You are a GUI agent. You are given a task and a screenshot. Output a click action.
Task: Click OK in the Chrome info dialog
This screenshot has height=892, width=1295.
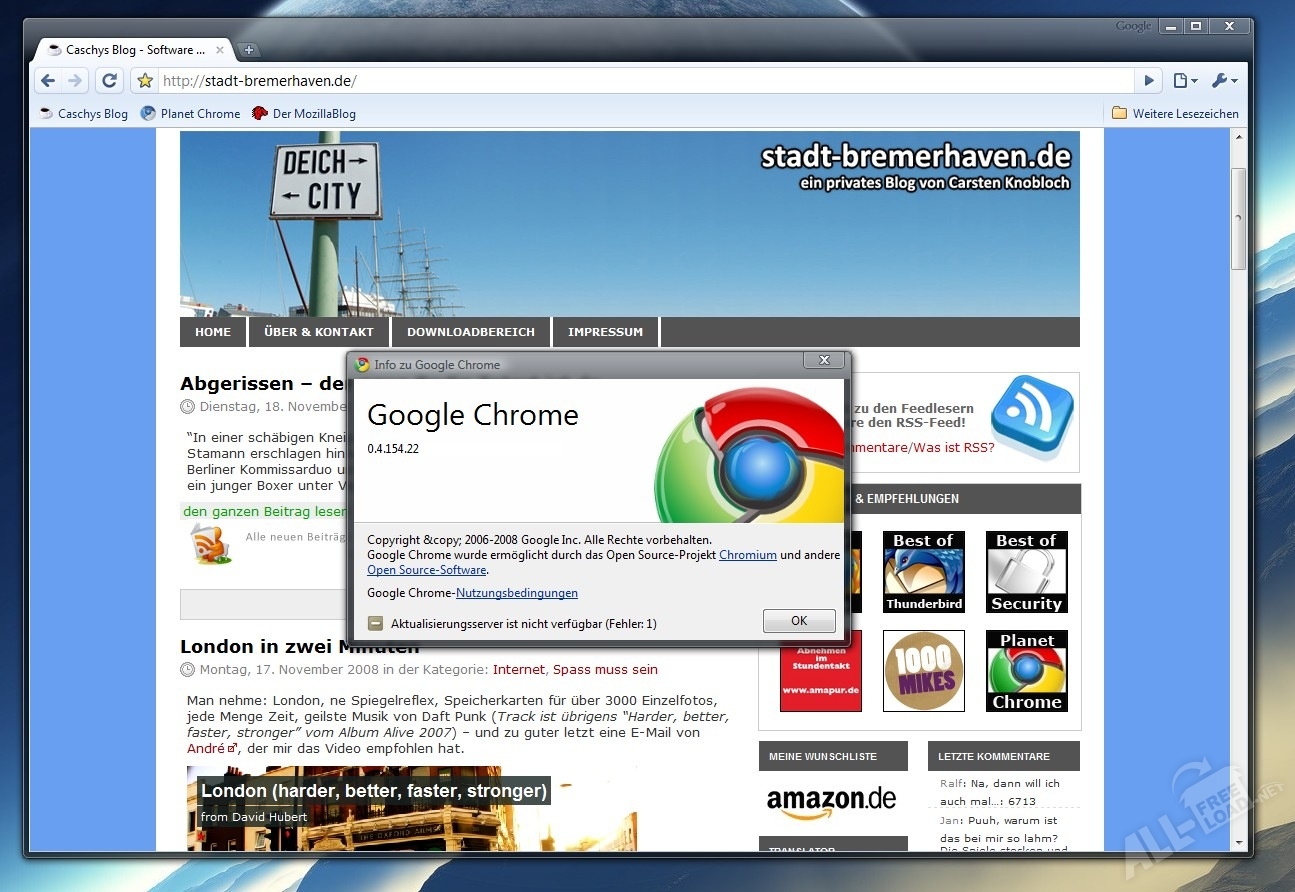pos(798,621)
